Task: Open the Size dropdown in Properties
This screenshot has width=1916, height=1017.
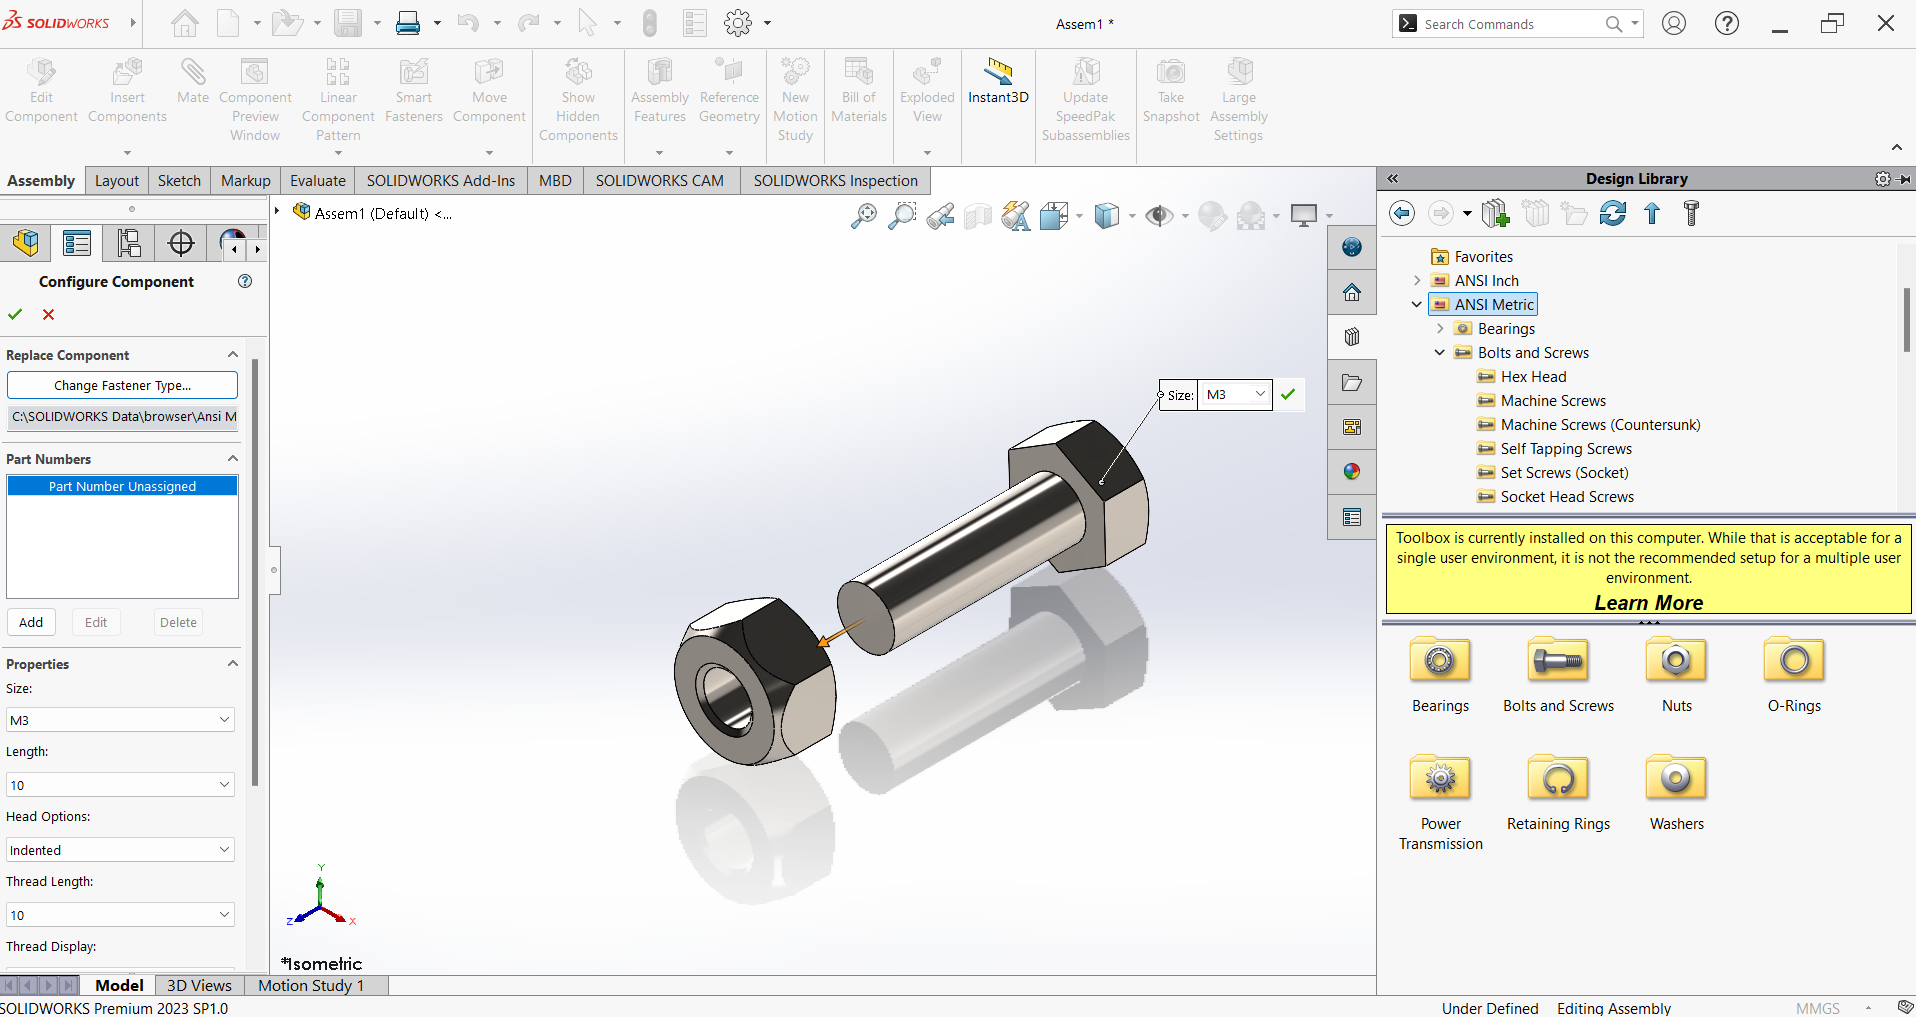Action: 120,720
